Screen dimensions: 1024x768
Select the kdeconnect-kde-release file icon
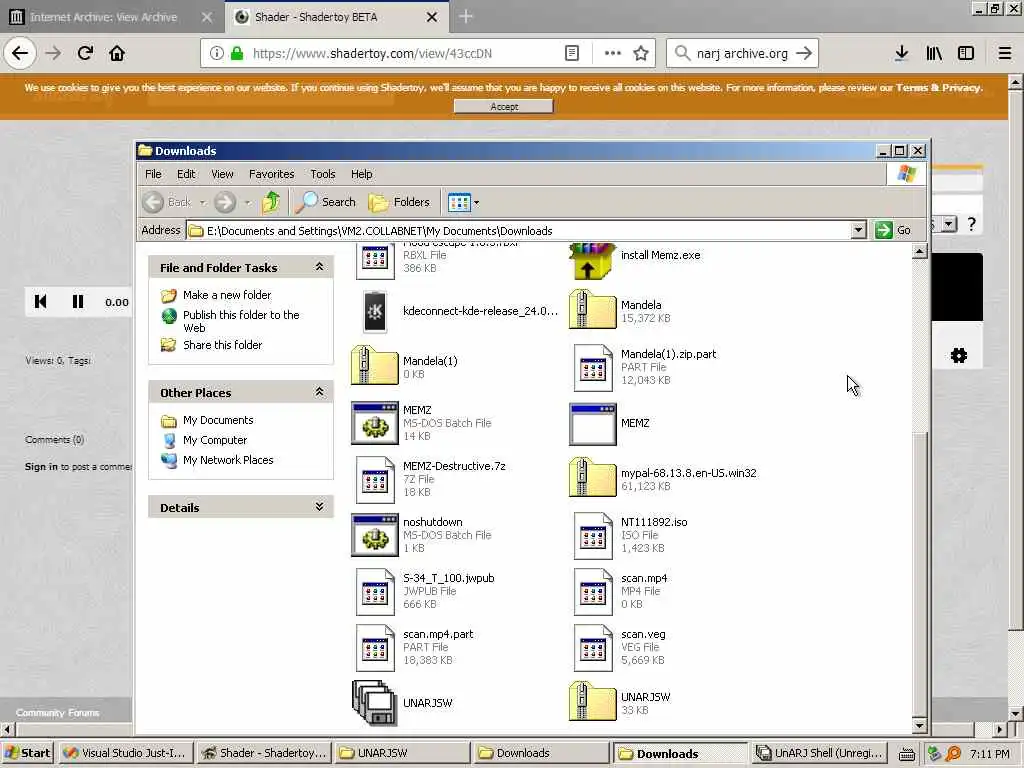pyautogui.click(x=375, y=312)
